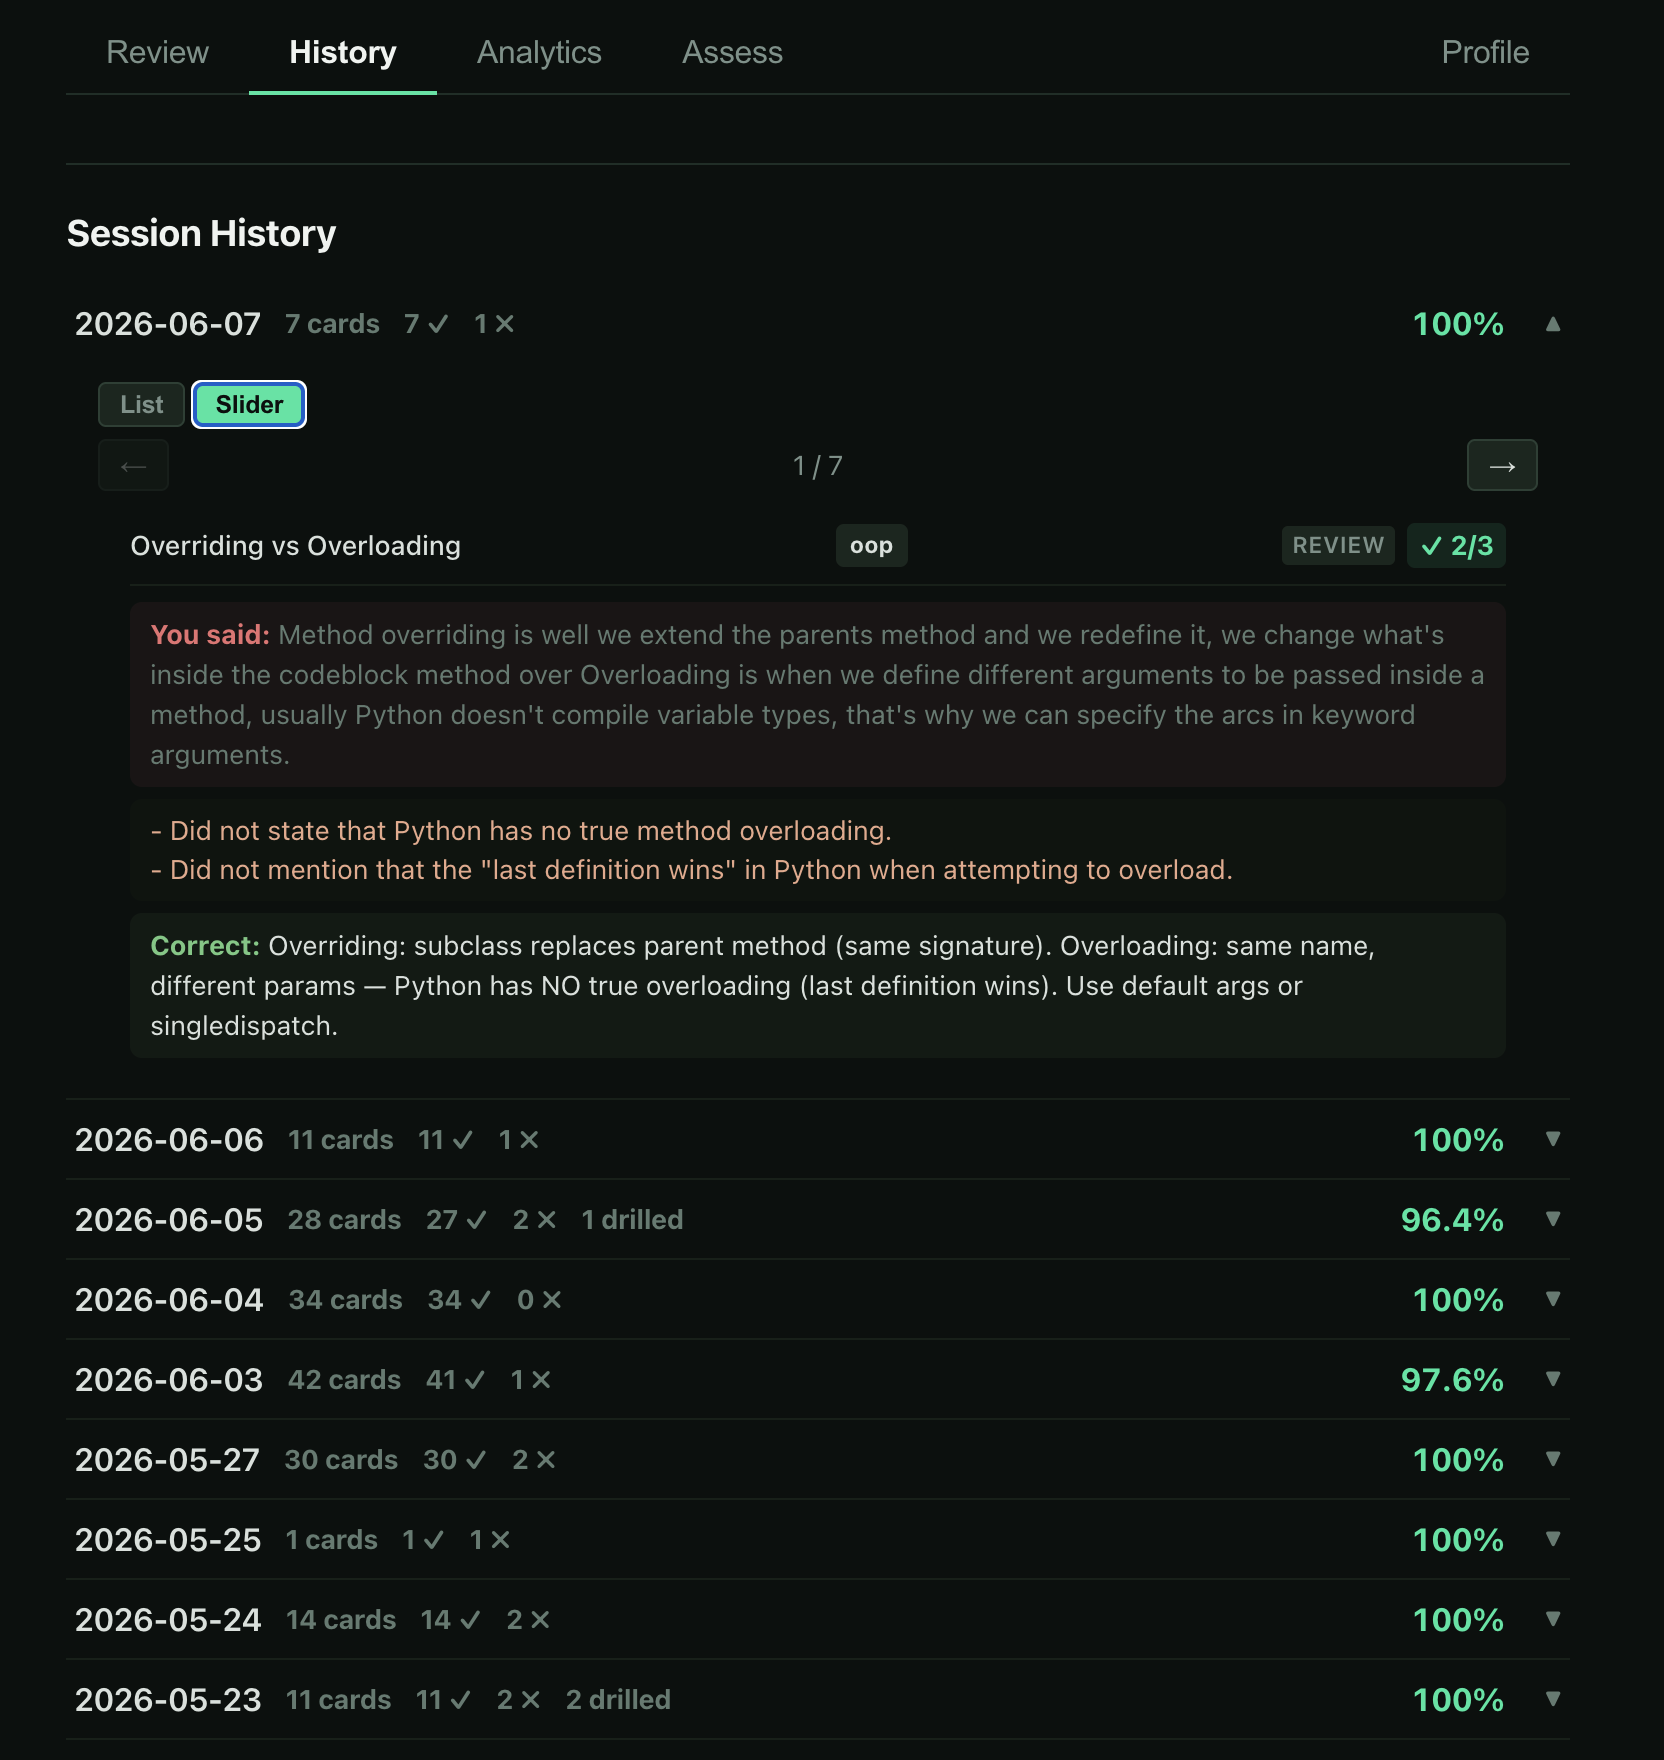Expand the 2026-06-03 session arrow
This screenshot has height=1760, width=1664.
point(1553,1379)
